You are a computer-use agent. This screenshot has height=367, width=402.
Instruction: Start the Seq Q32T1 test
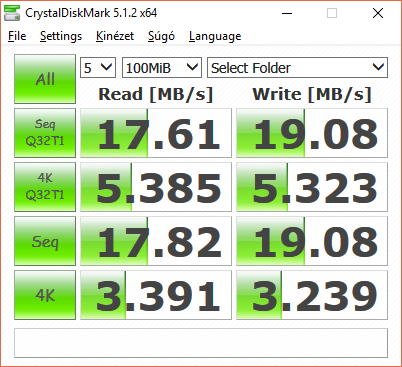click(45, 133)
